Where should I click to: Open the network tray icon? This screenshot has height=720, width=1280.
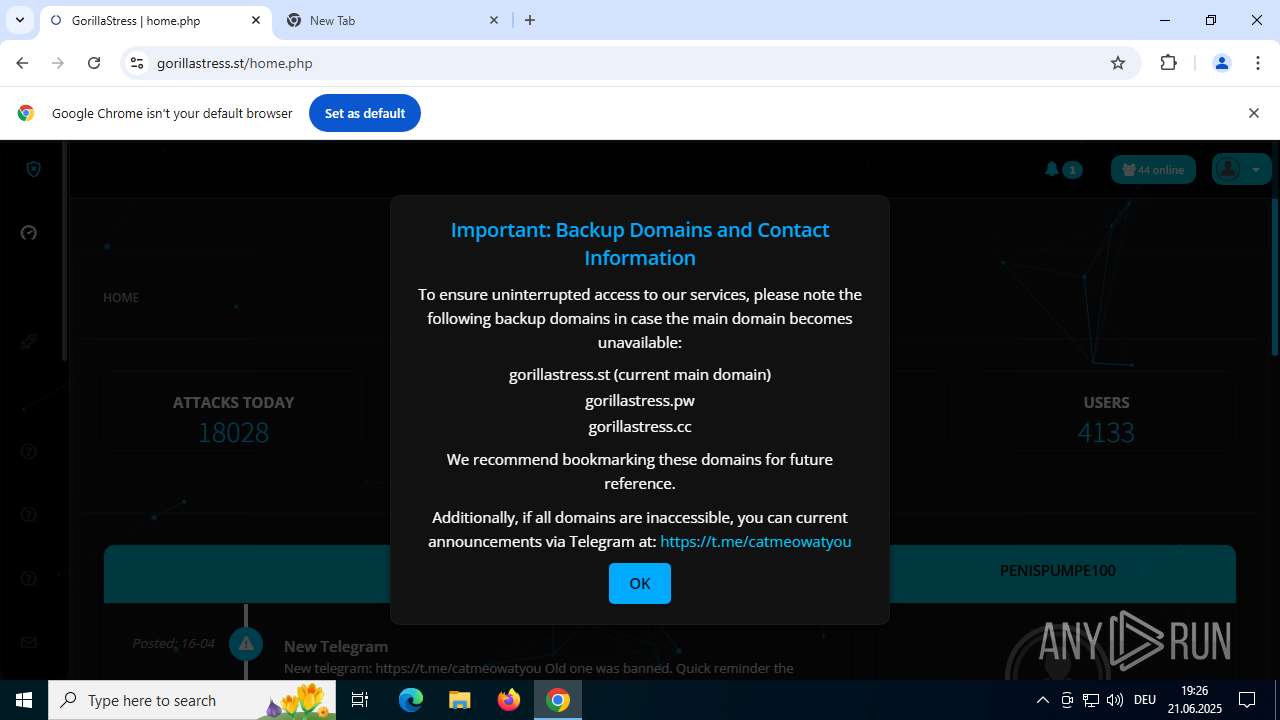(1091, 700)
